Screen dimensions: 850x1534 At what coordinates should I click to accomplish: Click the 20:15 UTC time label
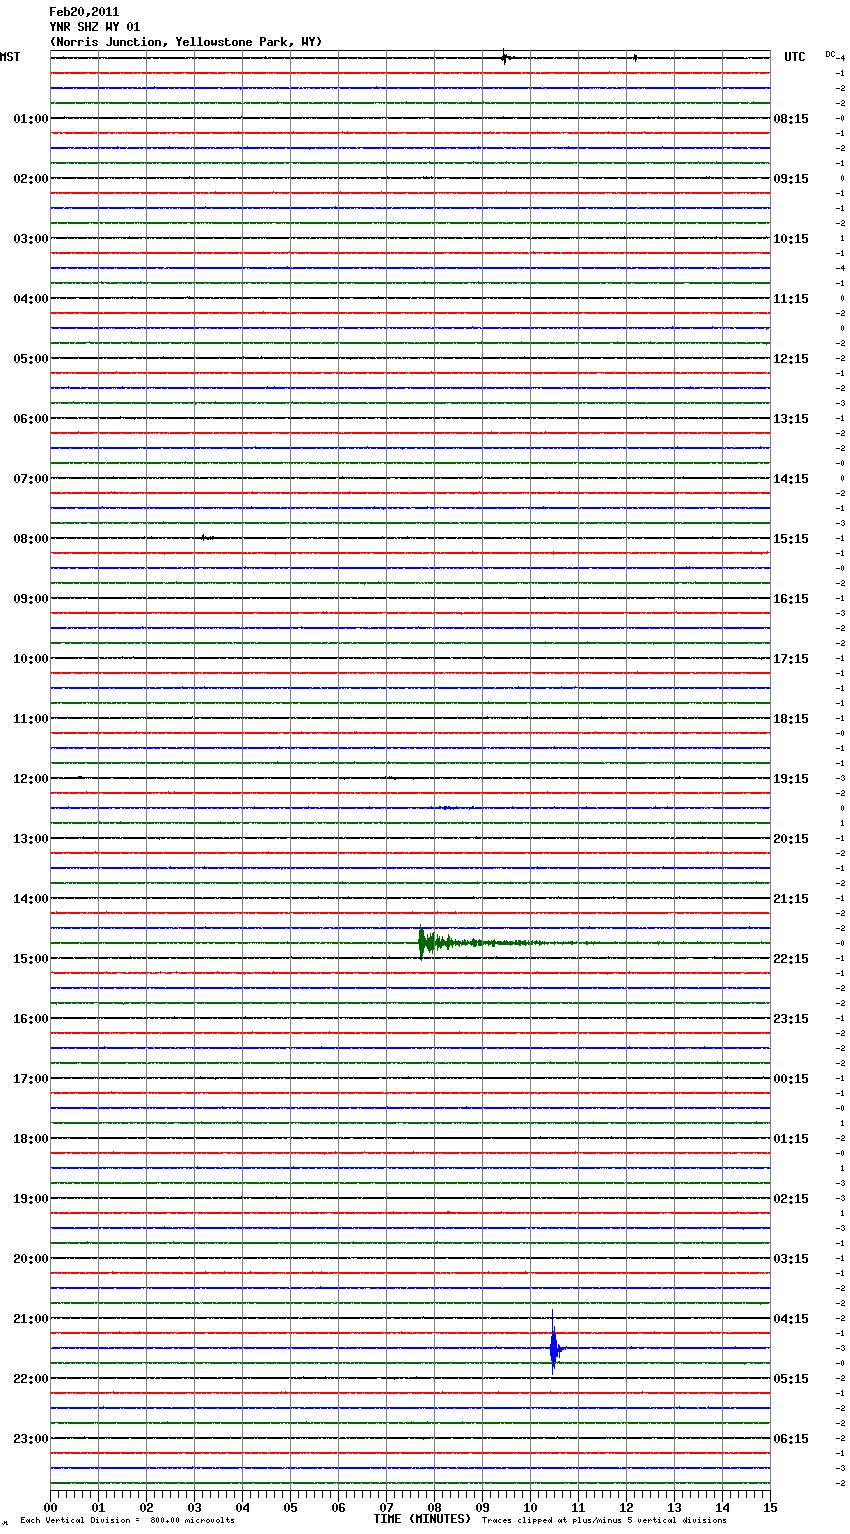(791, 839)
